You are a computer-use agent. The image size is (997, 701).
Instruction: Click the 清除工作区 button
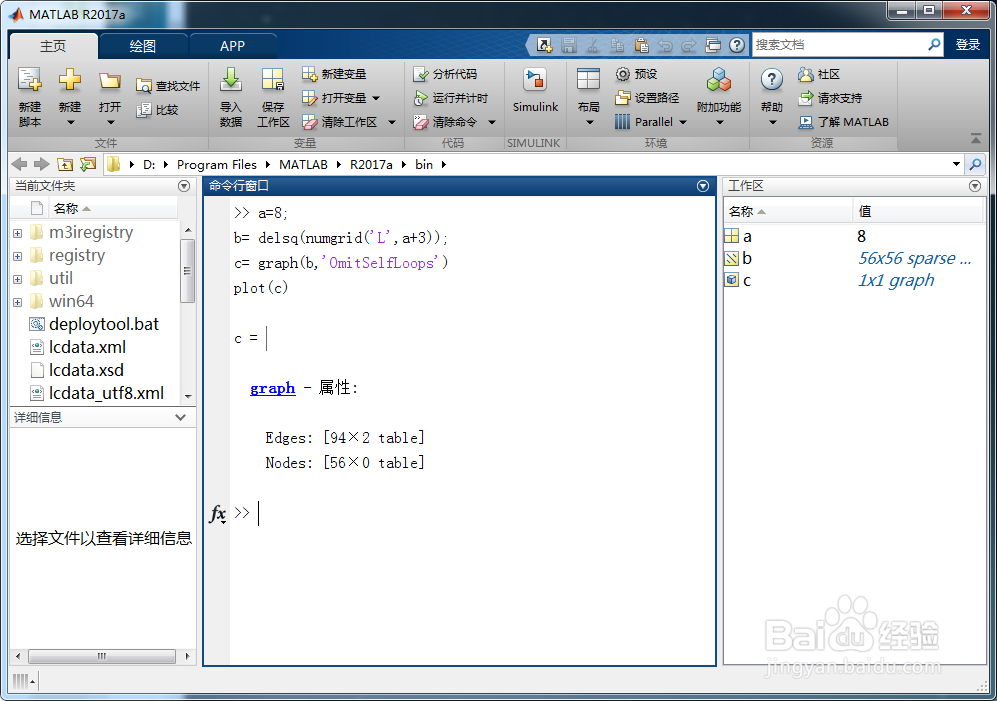point(340,122)
